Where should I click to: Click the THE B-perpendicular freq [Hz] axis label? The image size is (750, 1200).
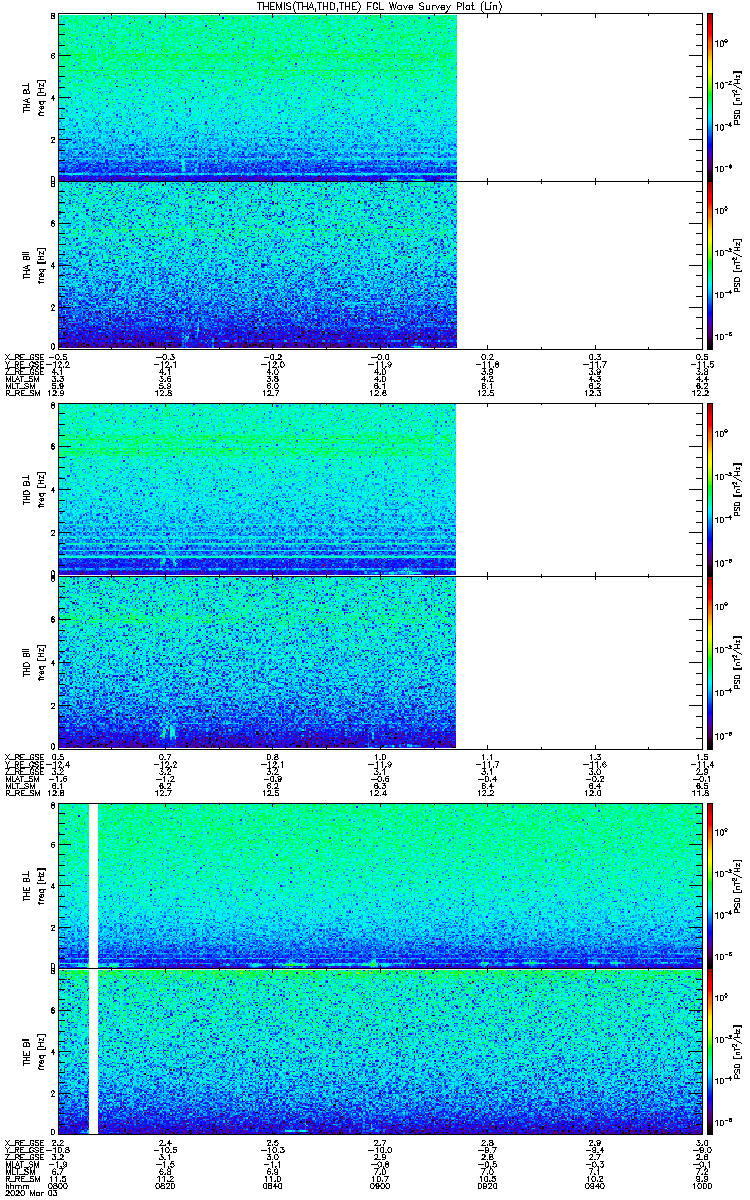coord(42,886)
